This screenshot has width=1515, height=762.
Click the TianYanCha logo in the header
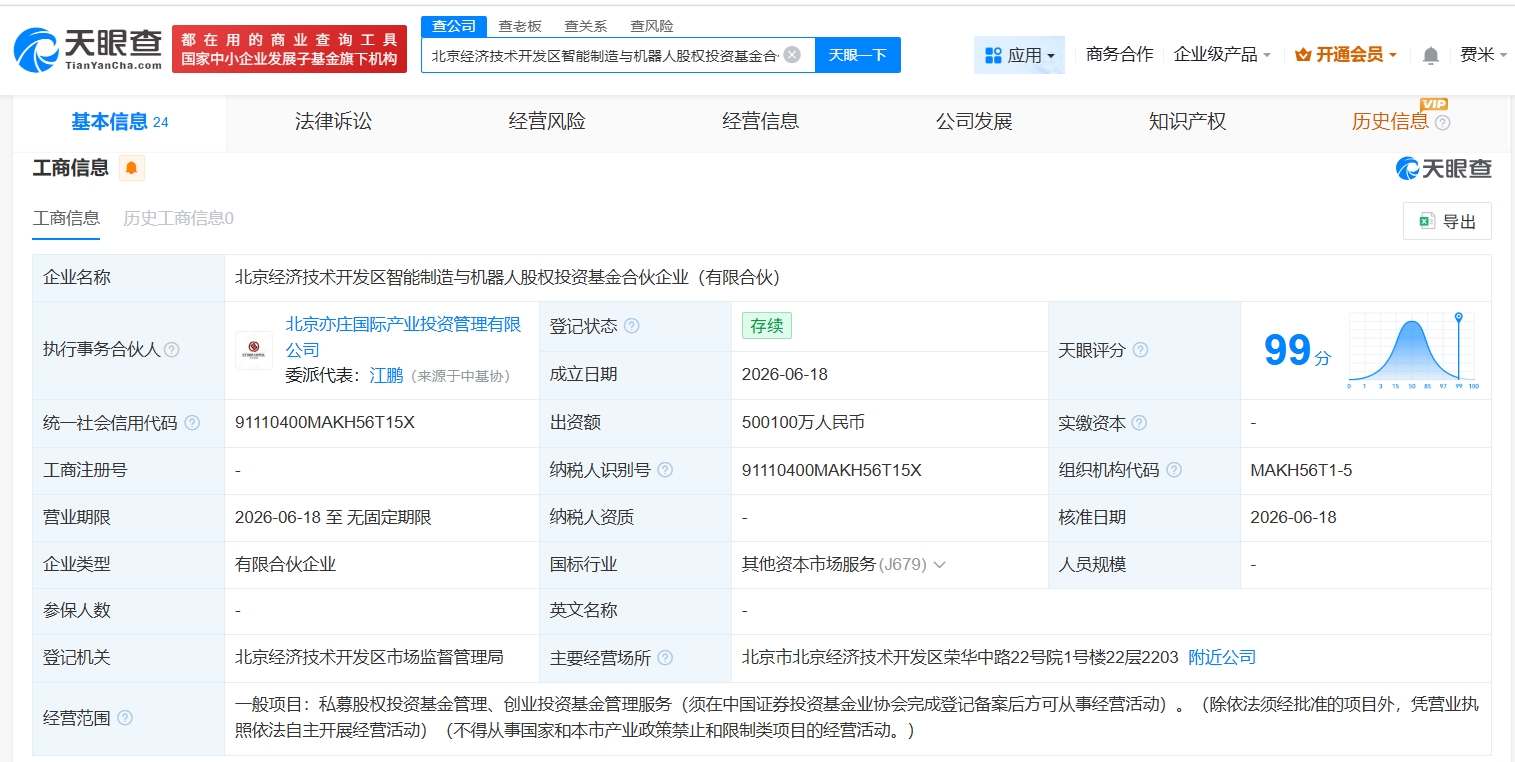point(88,50)
